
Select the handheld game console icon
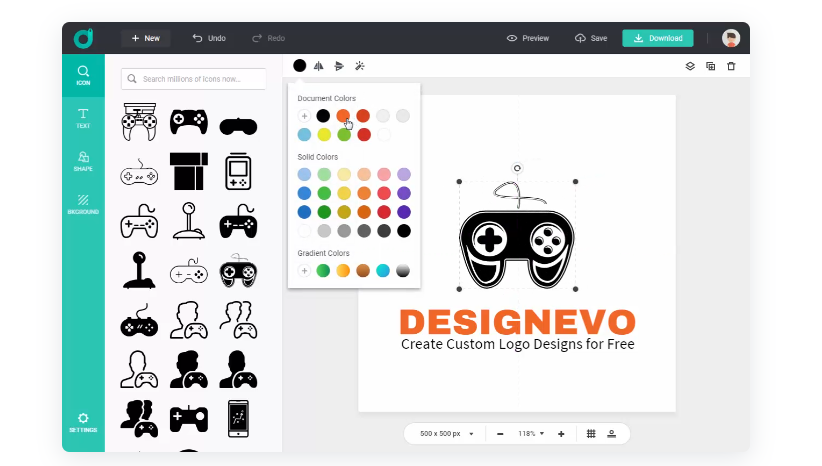(238, 171)
